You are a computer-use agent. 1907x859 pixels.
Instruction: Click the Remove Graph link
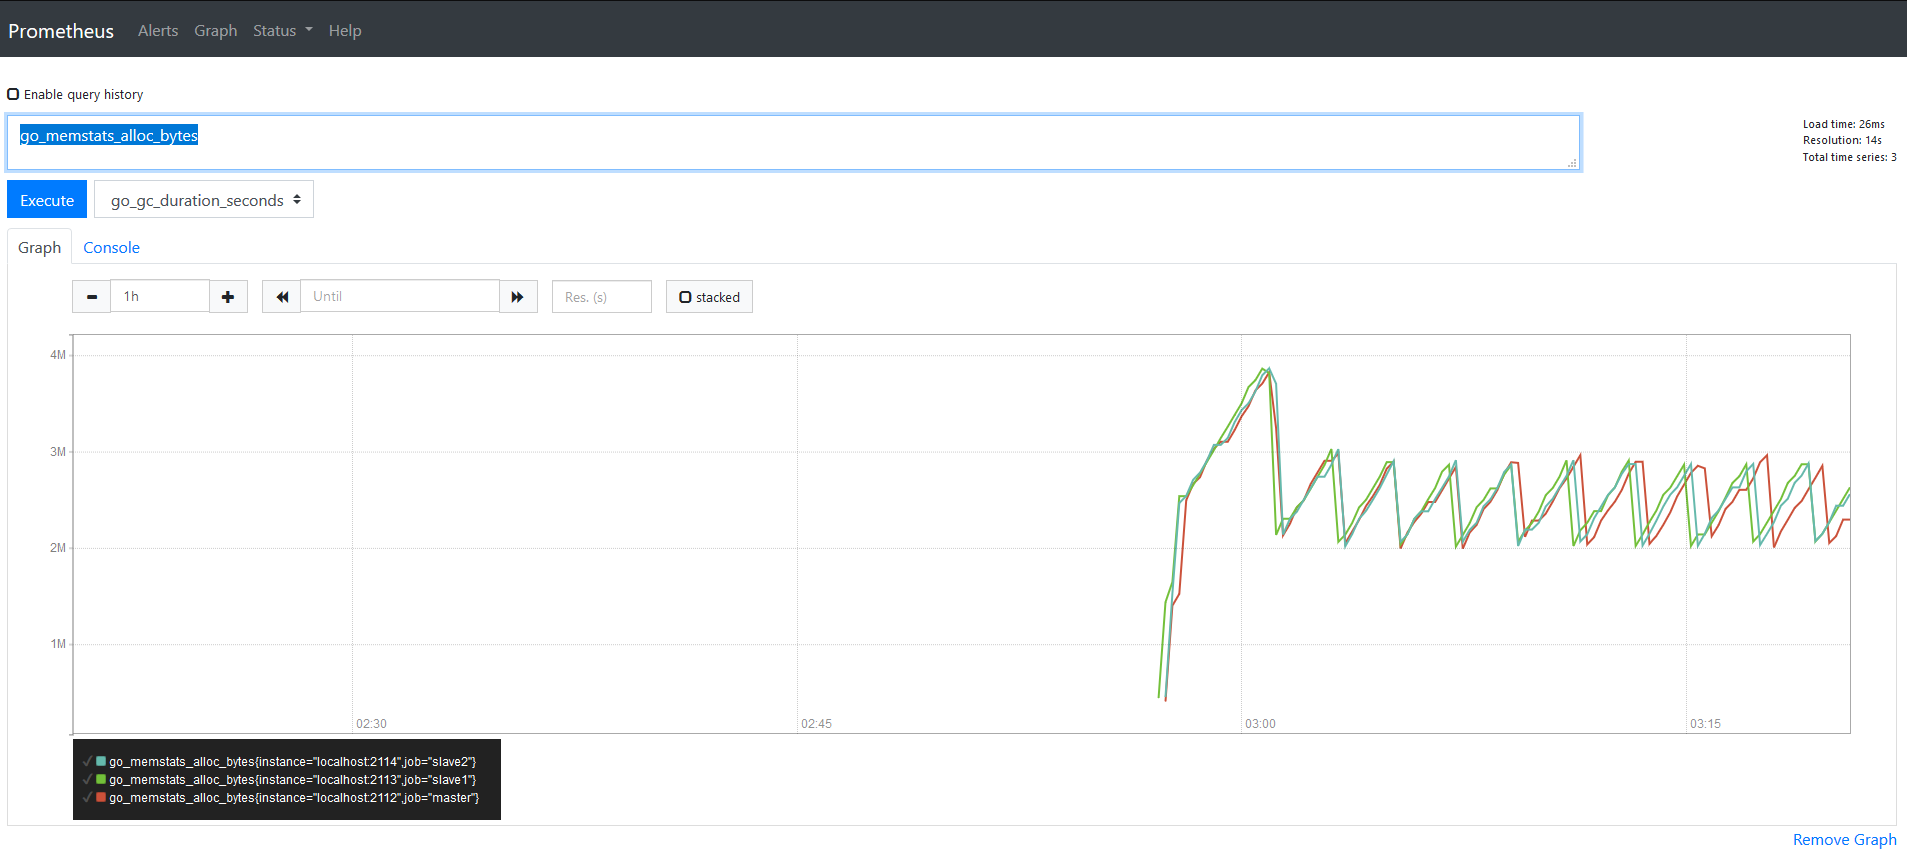click(1844, 840)
